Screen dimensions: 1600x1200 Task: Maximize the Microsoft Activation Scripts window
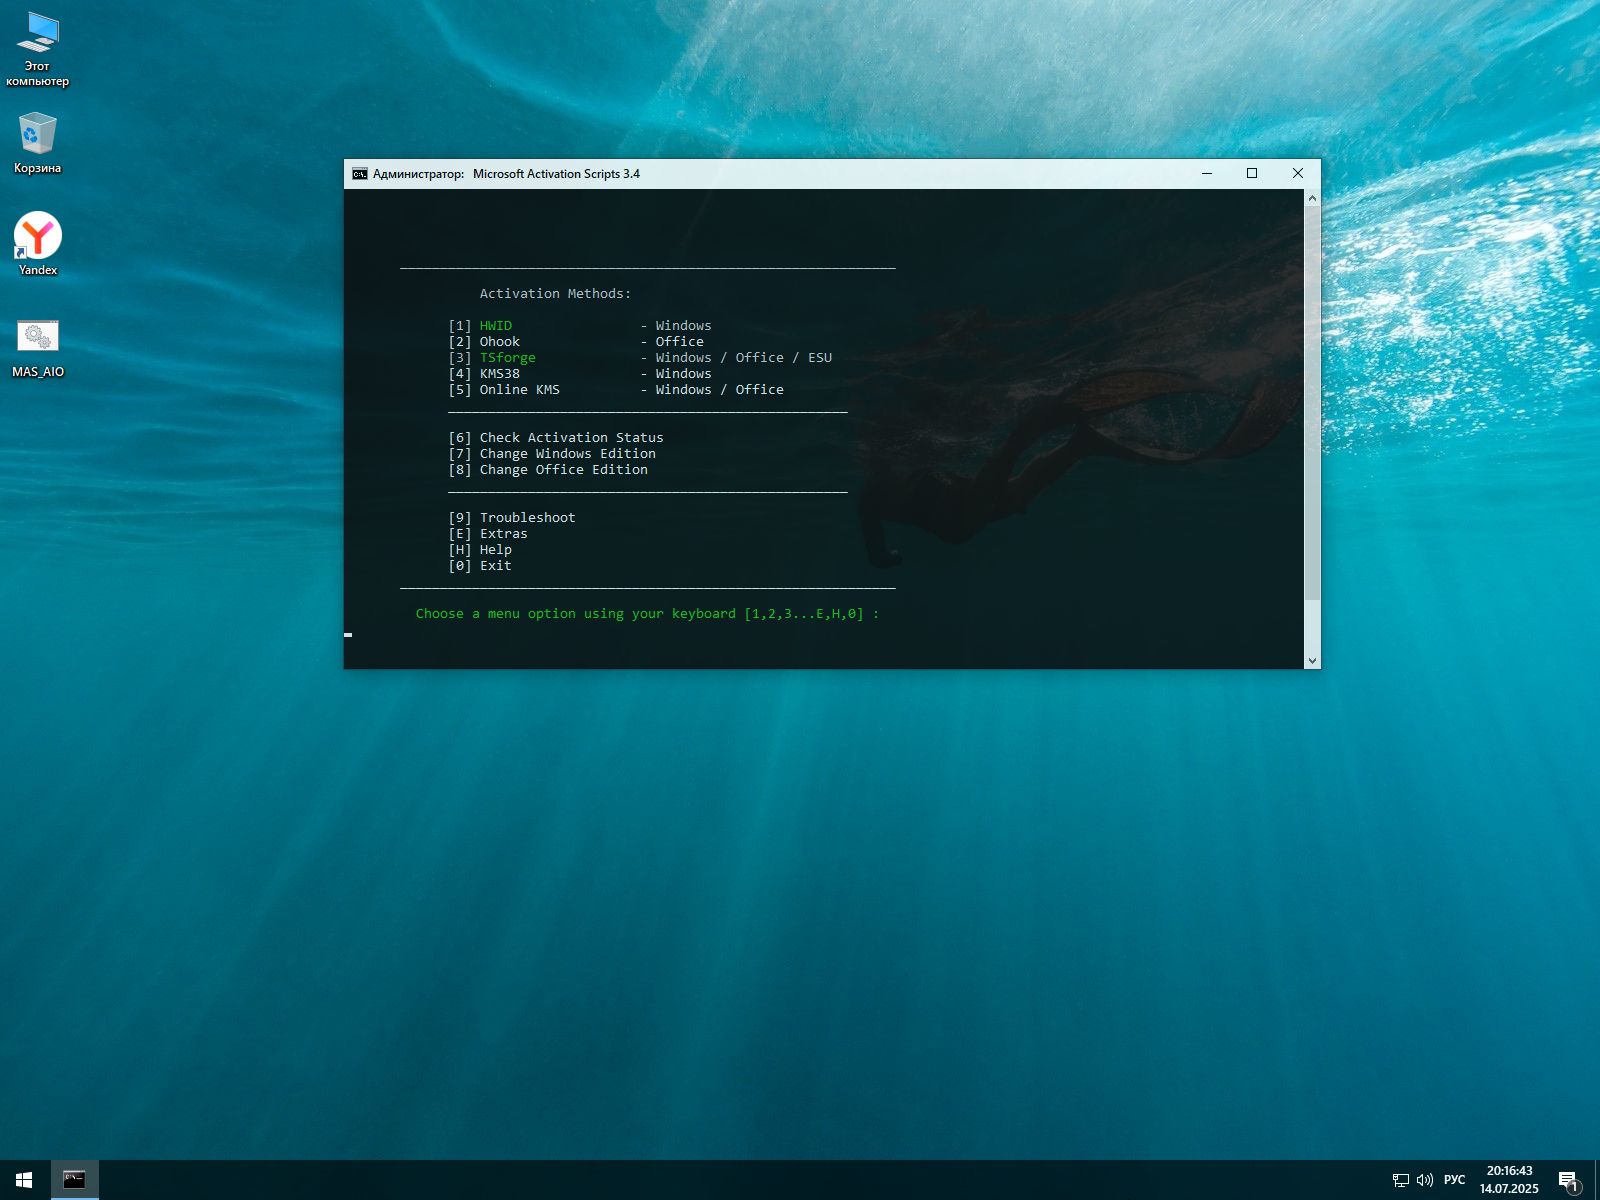(x=1252, y=174)
